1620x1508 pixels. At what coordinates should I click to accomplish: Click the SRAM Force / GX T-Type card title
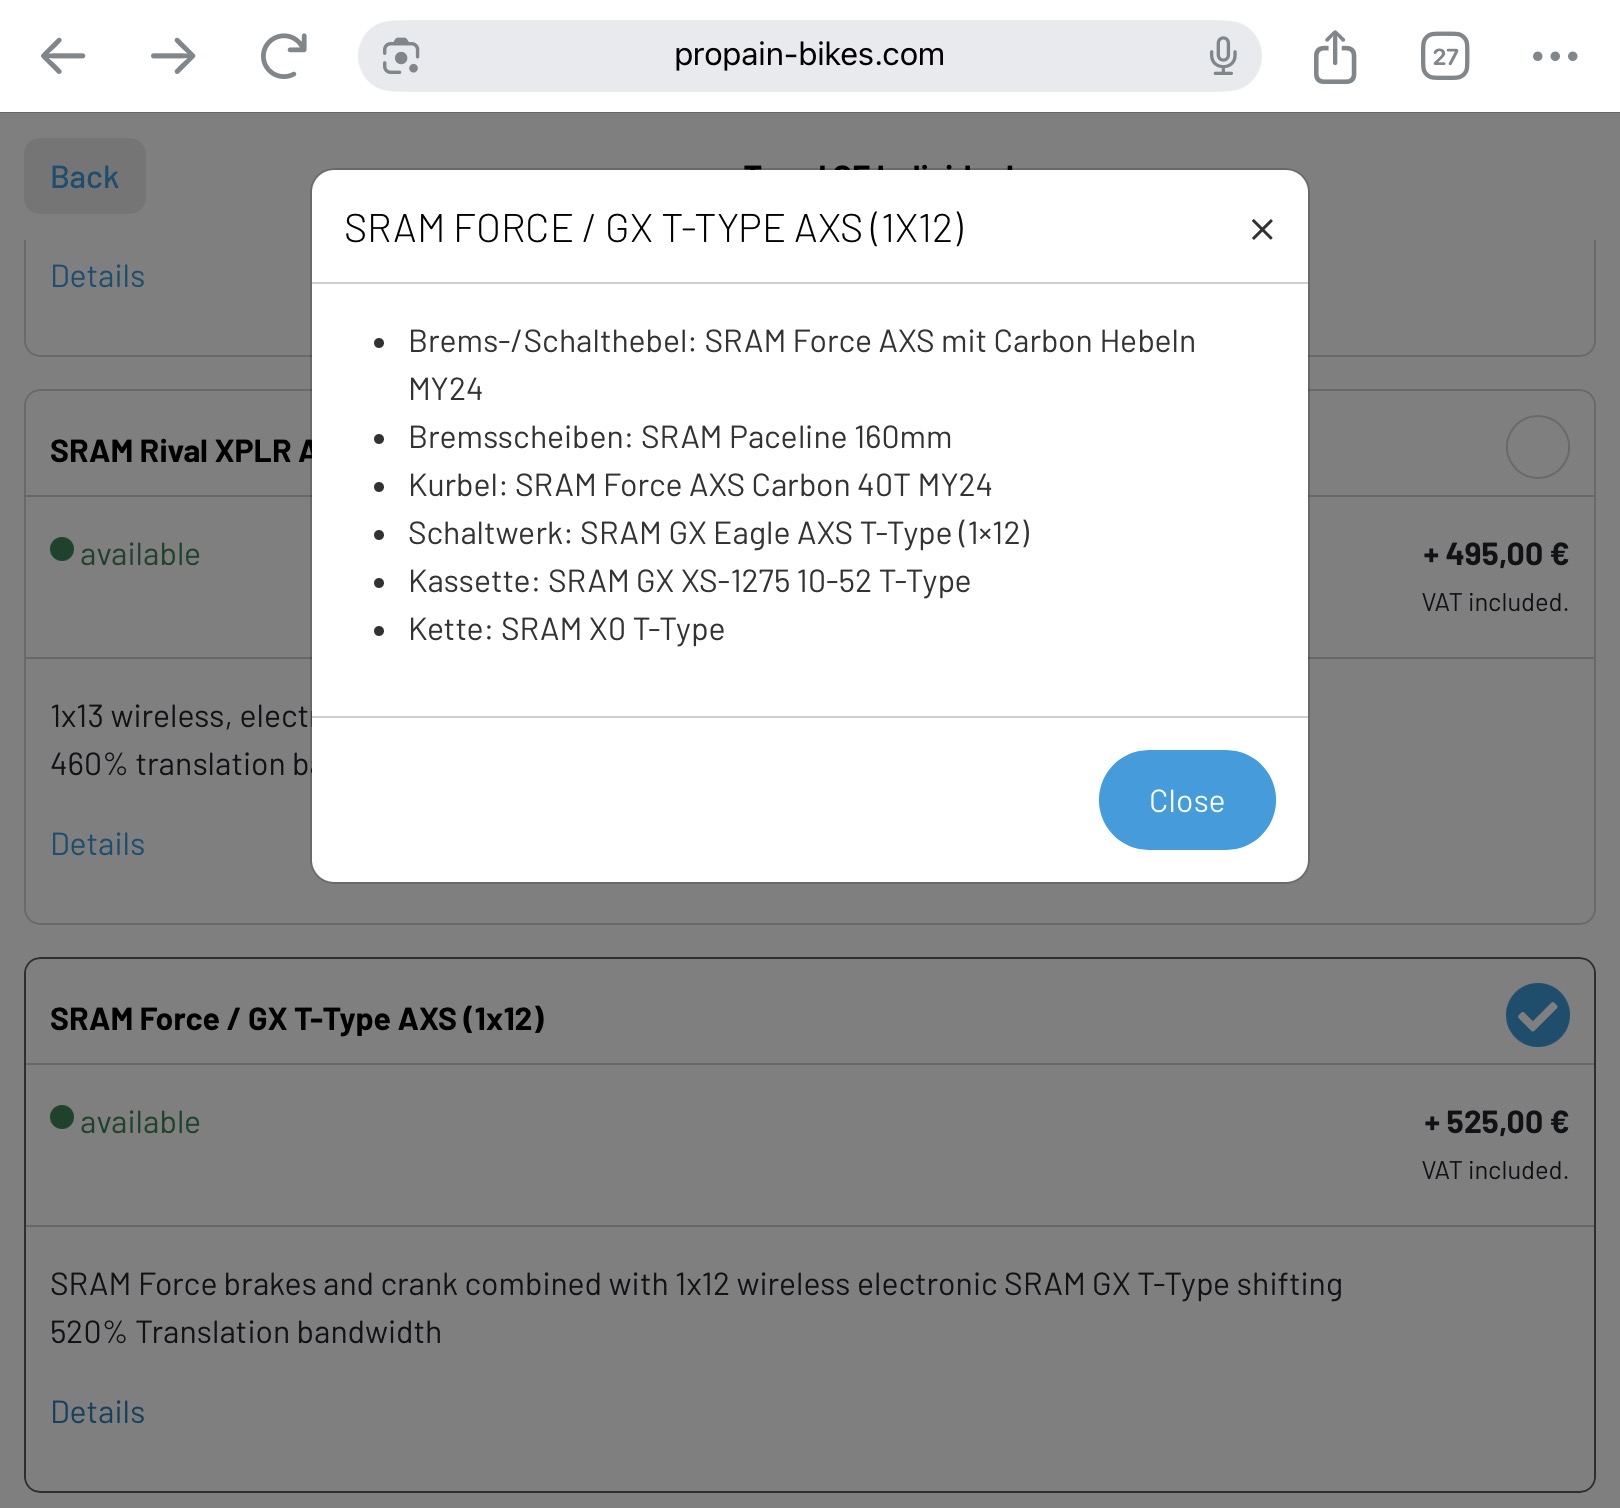click(297, 1019)
